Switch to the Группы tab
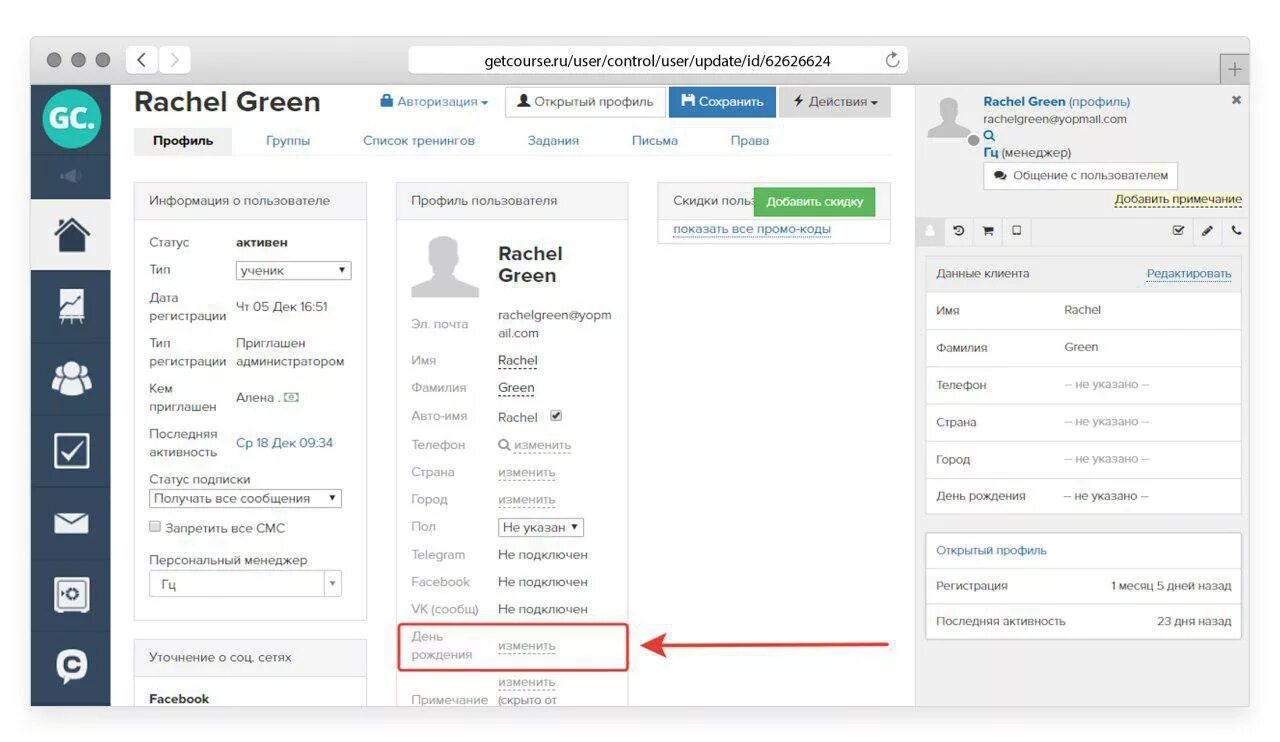Viewport: 1280px width, 742px height. pyautogui.click(x=288, y=141)
